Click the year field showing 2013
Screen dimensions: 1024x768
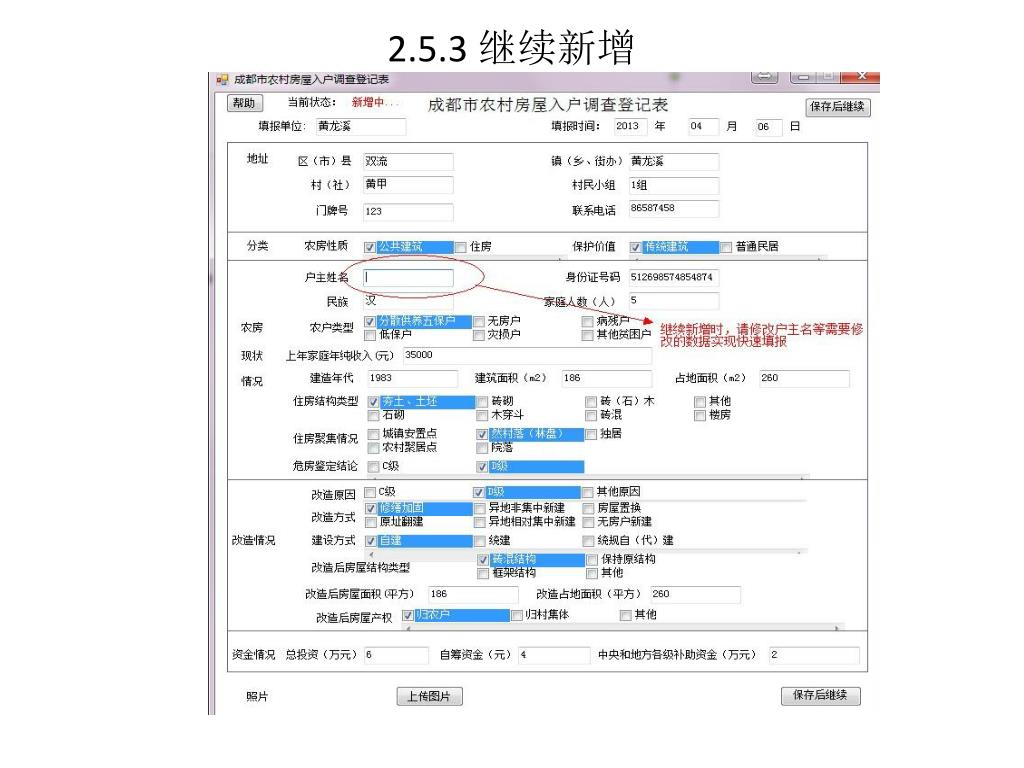pos(630,126)
